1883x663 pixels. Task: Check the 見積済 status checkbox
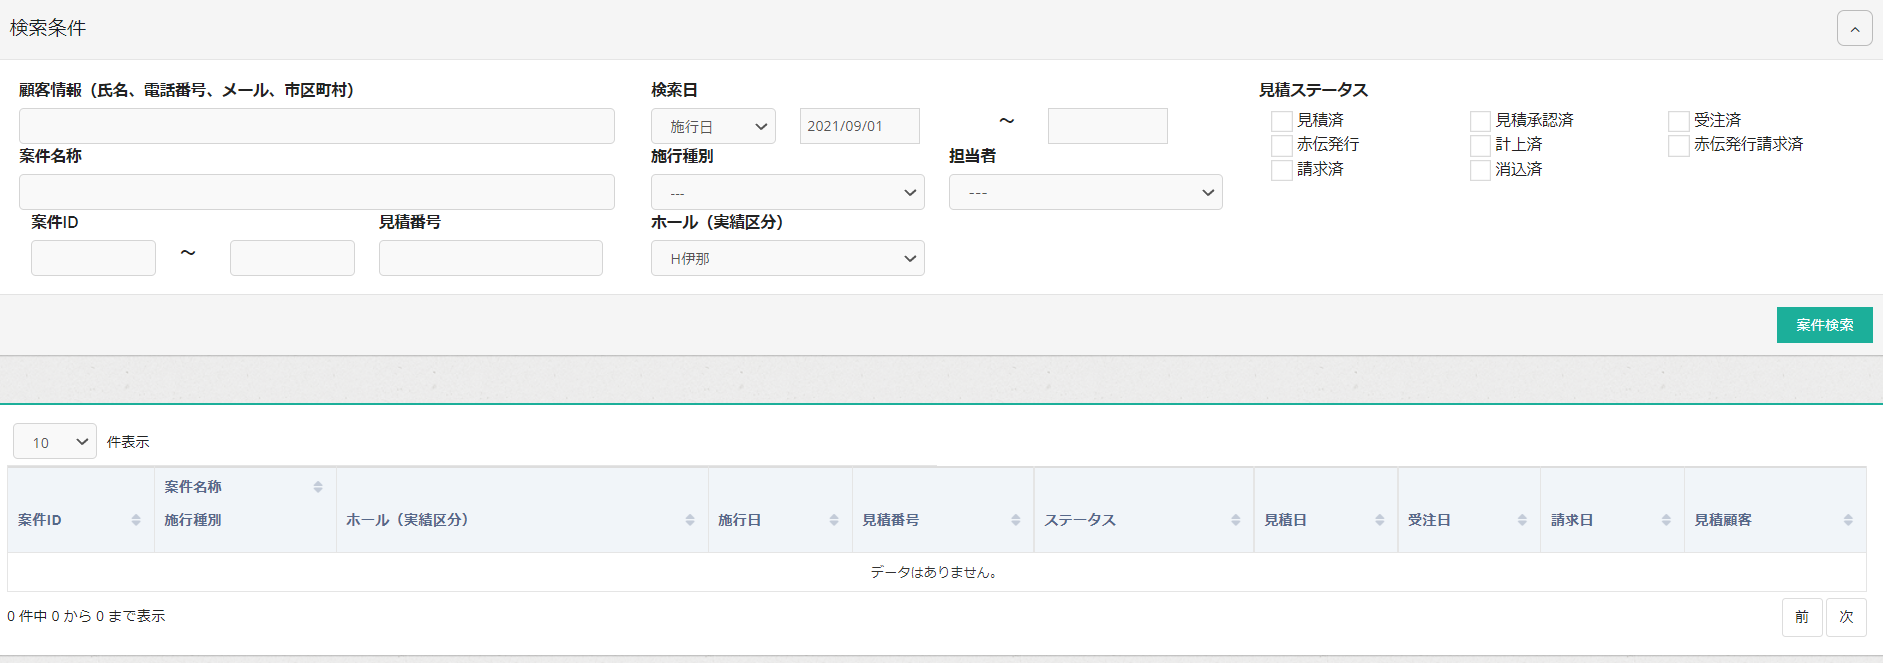1282,121
